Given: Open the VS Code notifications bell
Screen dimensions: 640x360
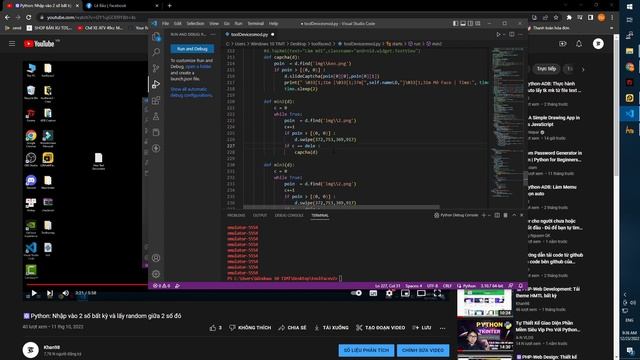Looking at the screenshot, I should point(520,286).
